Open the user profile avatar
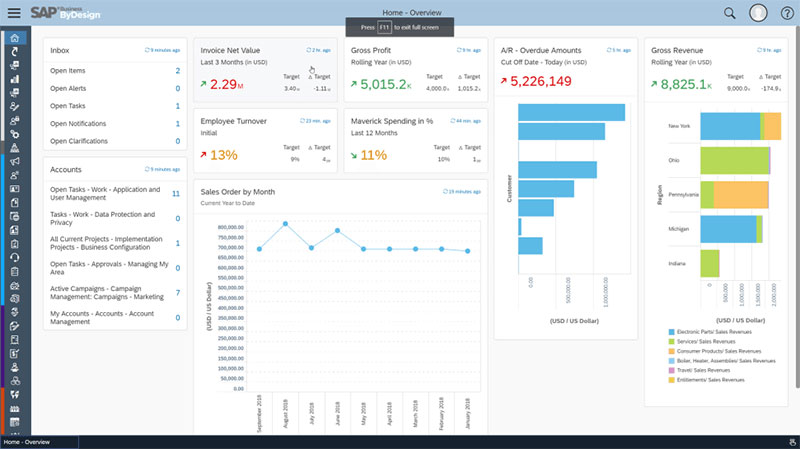This screenshot has height=449, width=800. [x=758, y=13]
